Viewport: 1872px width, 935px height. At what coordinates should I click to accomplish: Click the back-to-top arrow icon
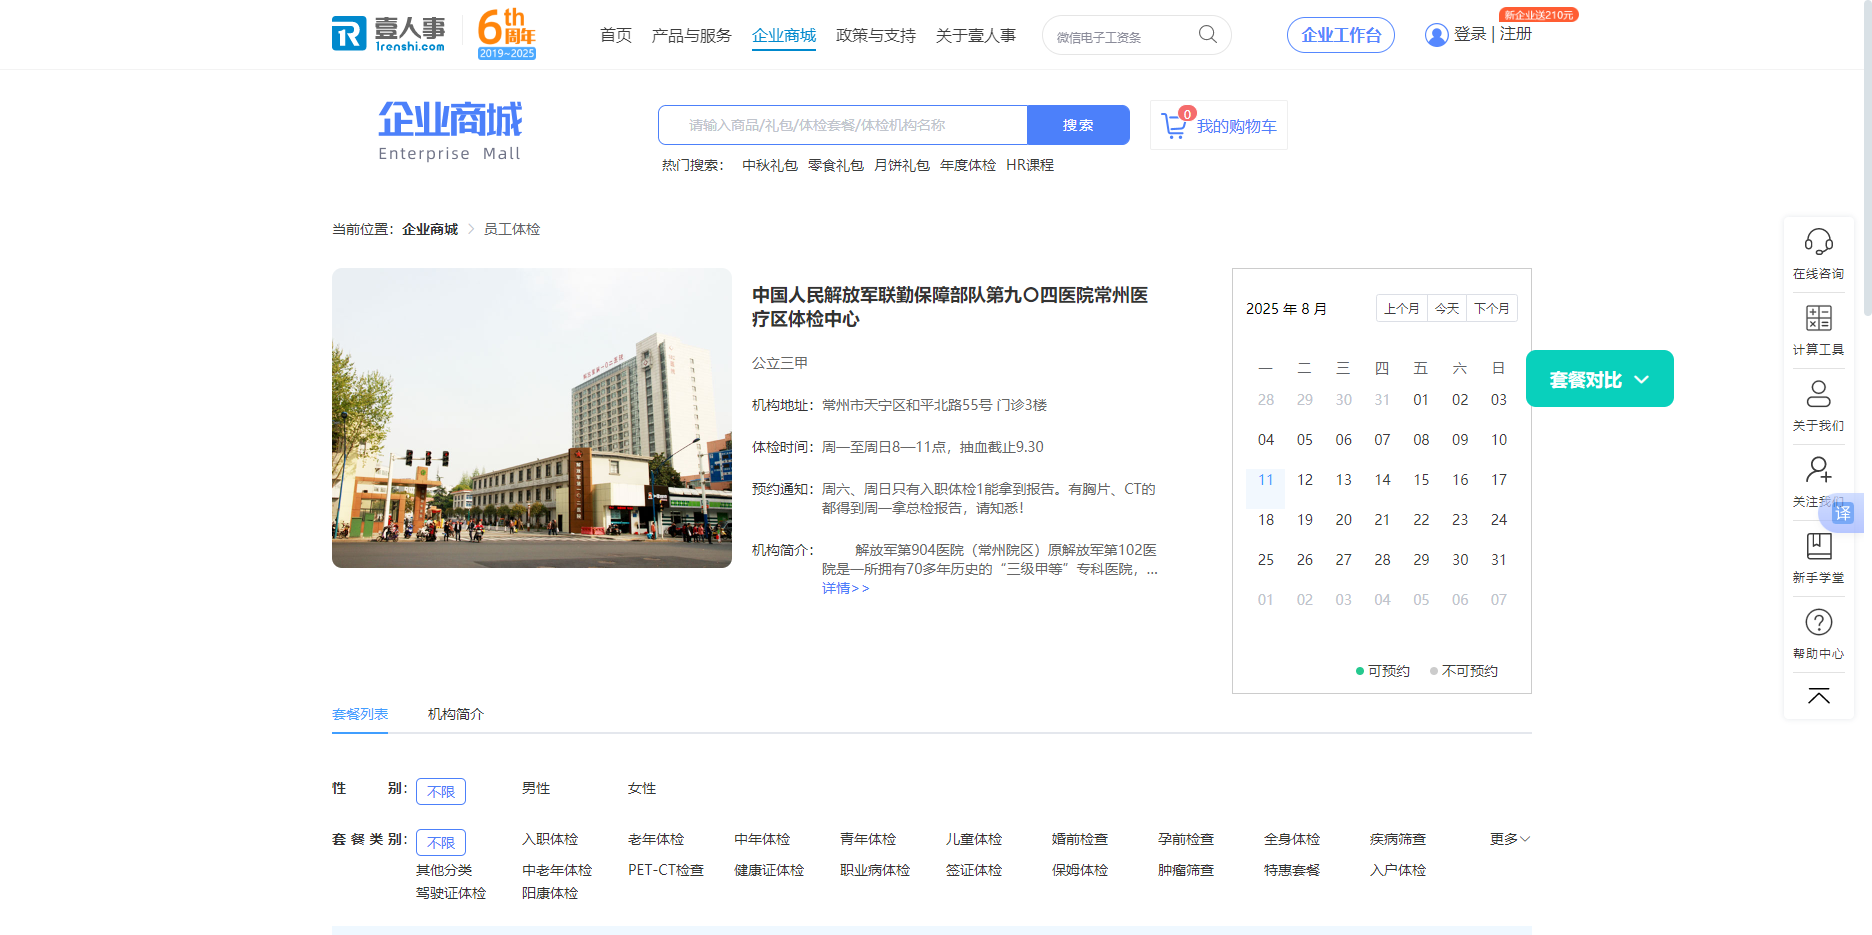pyautogui.click(x=1819, y=696)
